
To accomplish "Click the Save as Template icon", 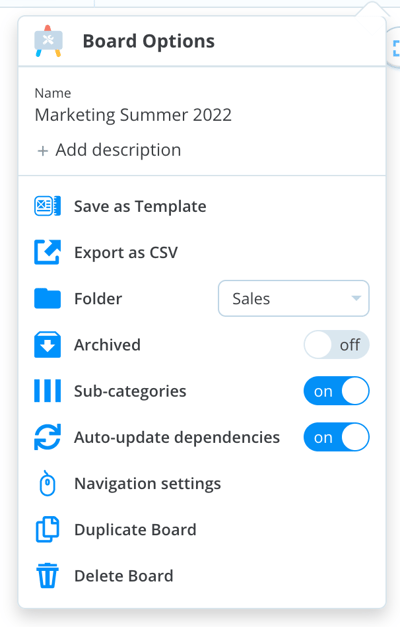I will [x=48, y=206].
